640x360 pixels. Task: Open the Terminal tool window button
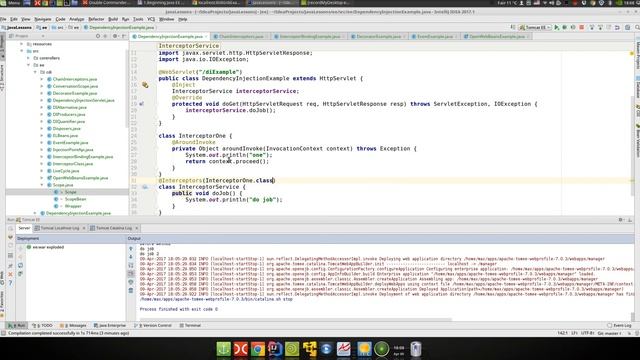[191, 325]
